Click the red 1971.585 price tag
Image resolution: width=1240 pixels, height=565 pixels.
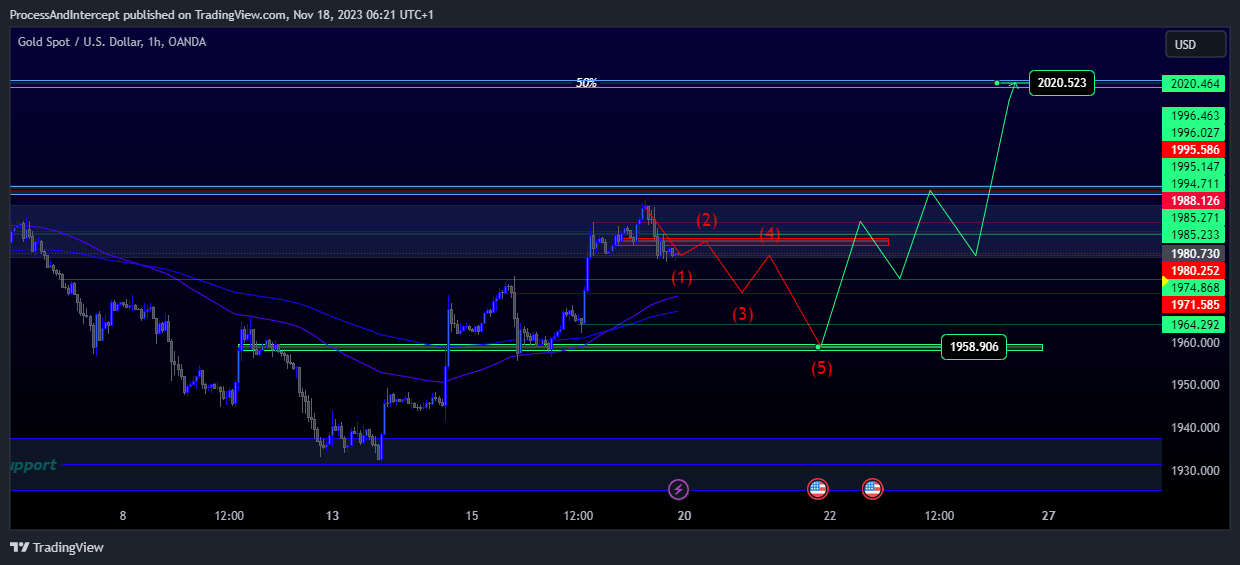tap(1193, 305)
